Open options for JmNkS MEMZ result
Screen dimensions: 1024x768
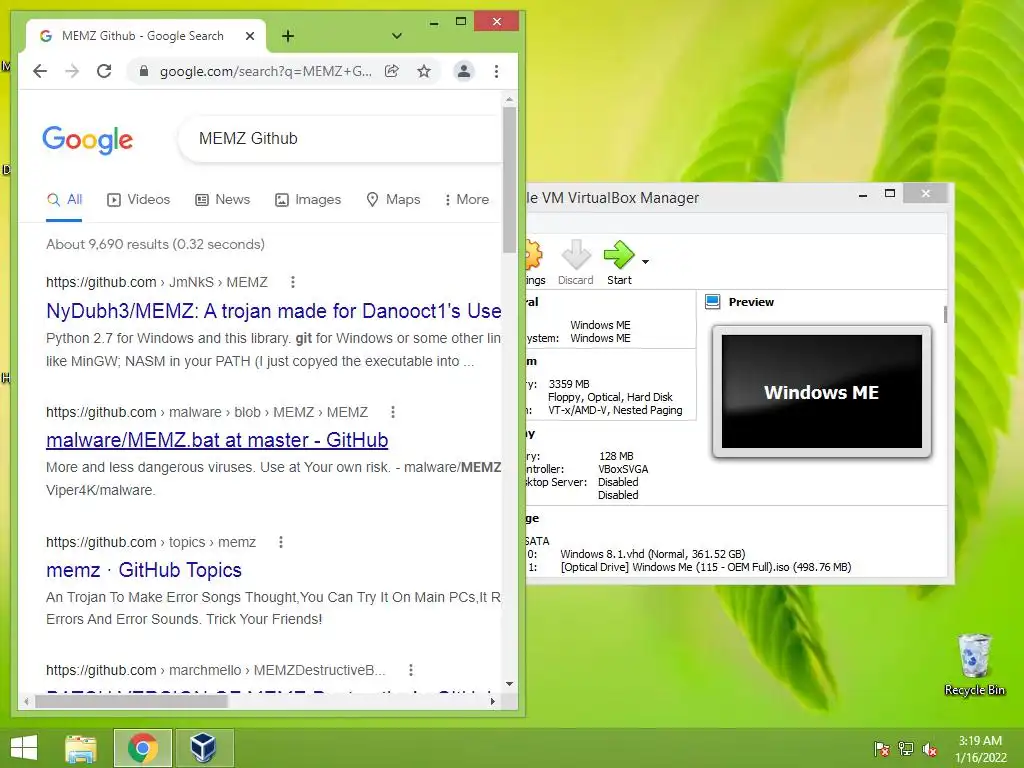point(293,282)
